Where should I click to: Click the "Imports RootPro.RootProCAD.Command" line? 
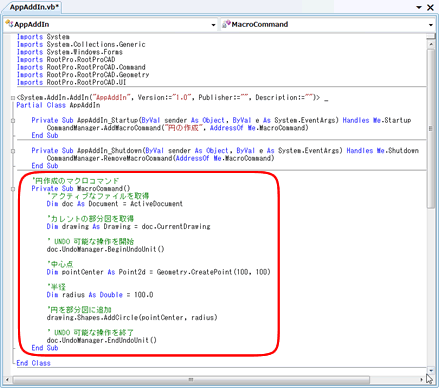[x=81, y=67]
